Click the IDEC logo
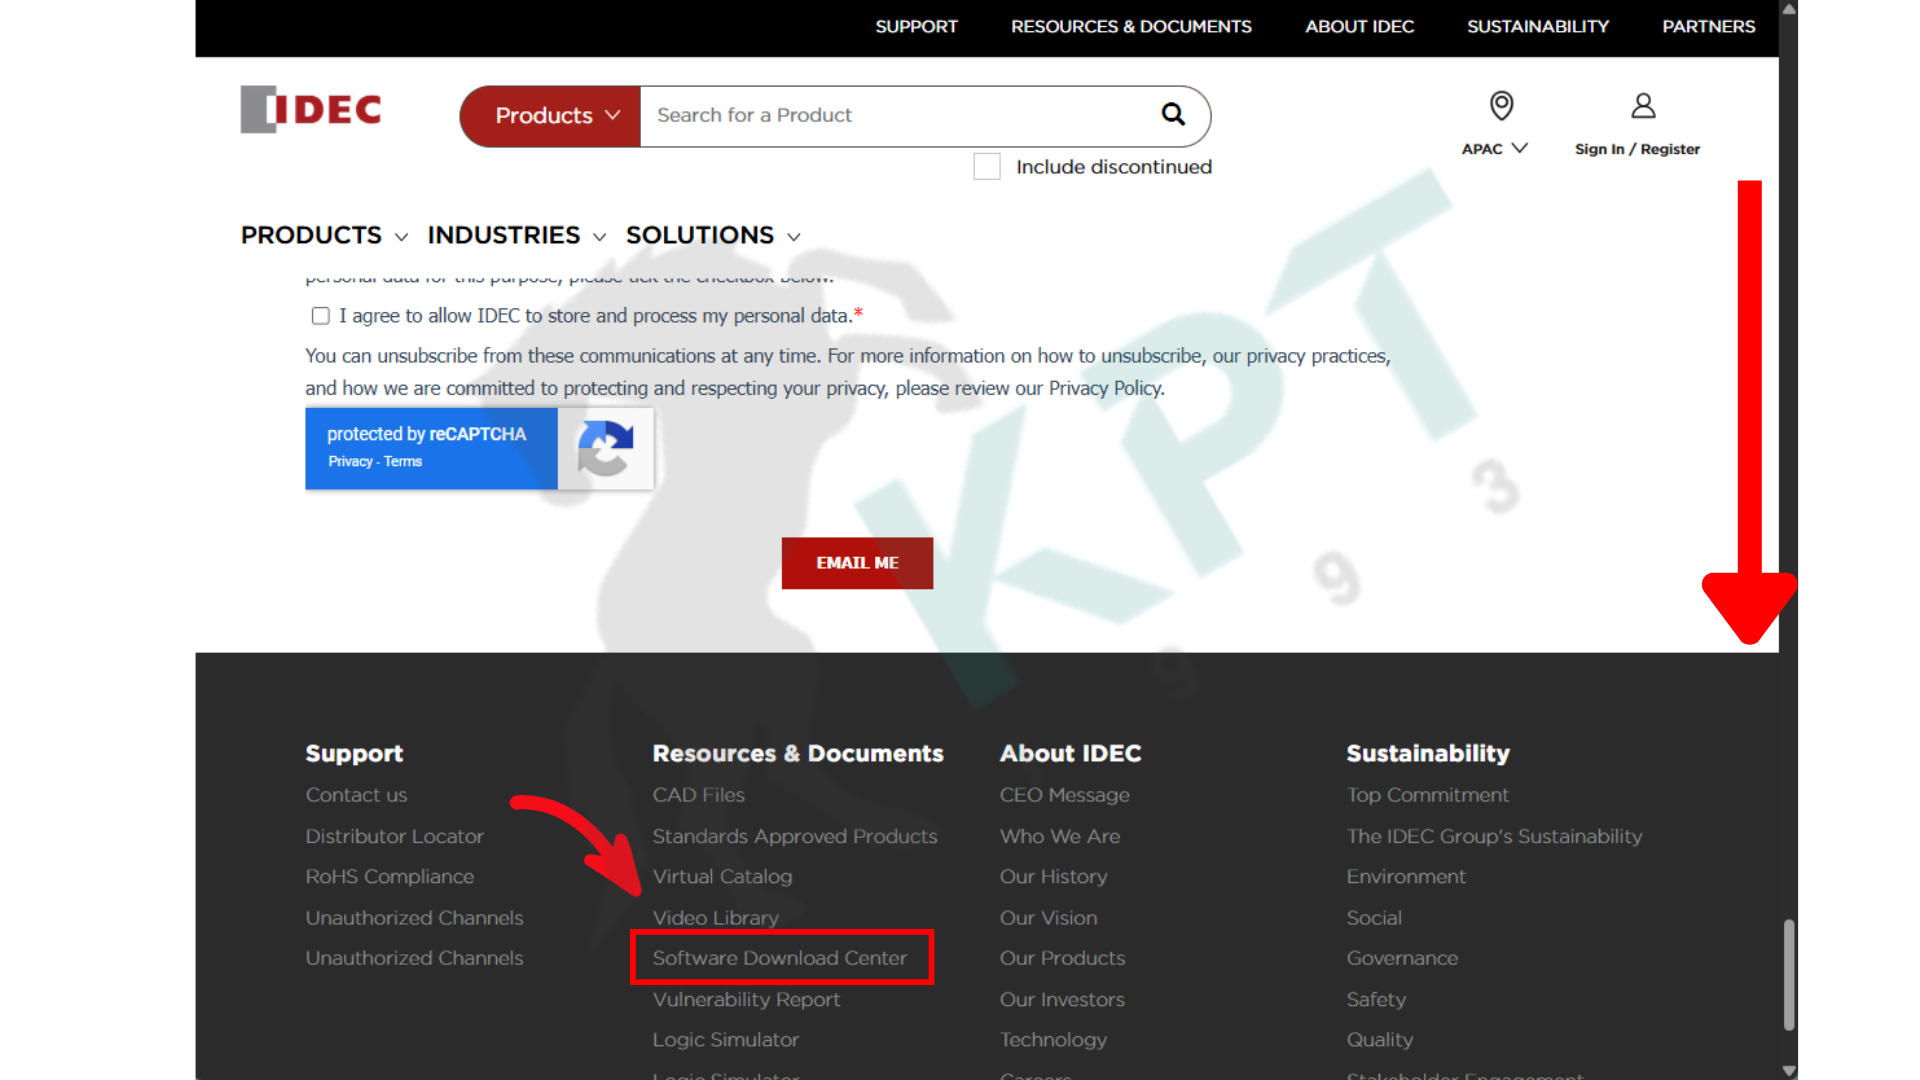Image resolution: width=1920 pixels, height=1080 pixels. click(x=311, y=109)
